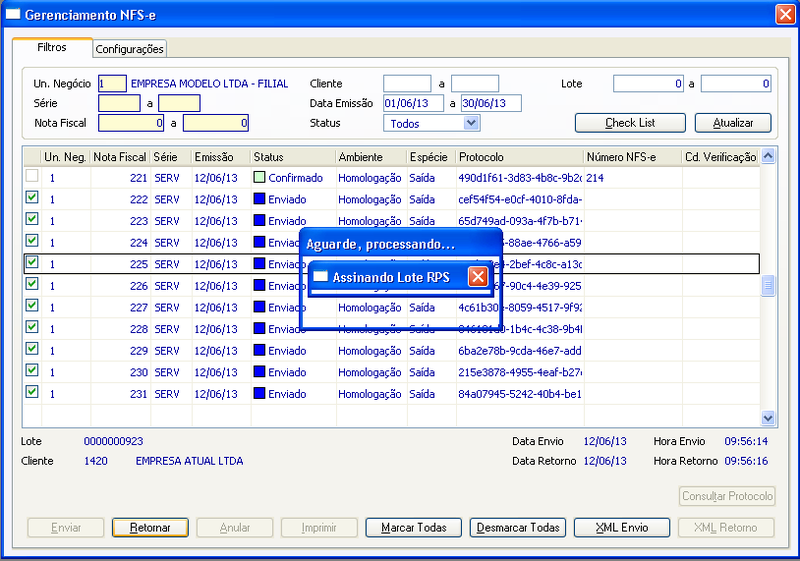Screen dimensions: 800x561
Task: Click the Atualizar button
Action: point(733,123)
